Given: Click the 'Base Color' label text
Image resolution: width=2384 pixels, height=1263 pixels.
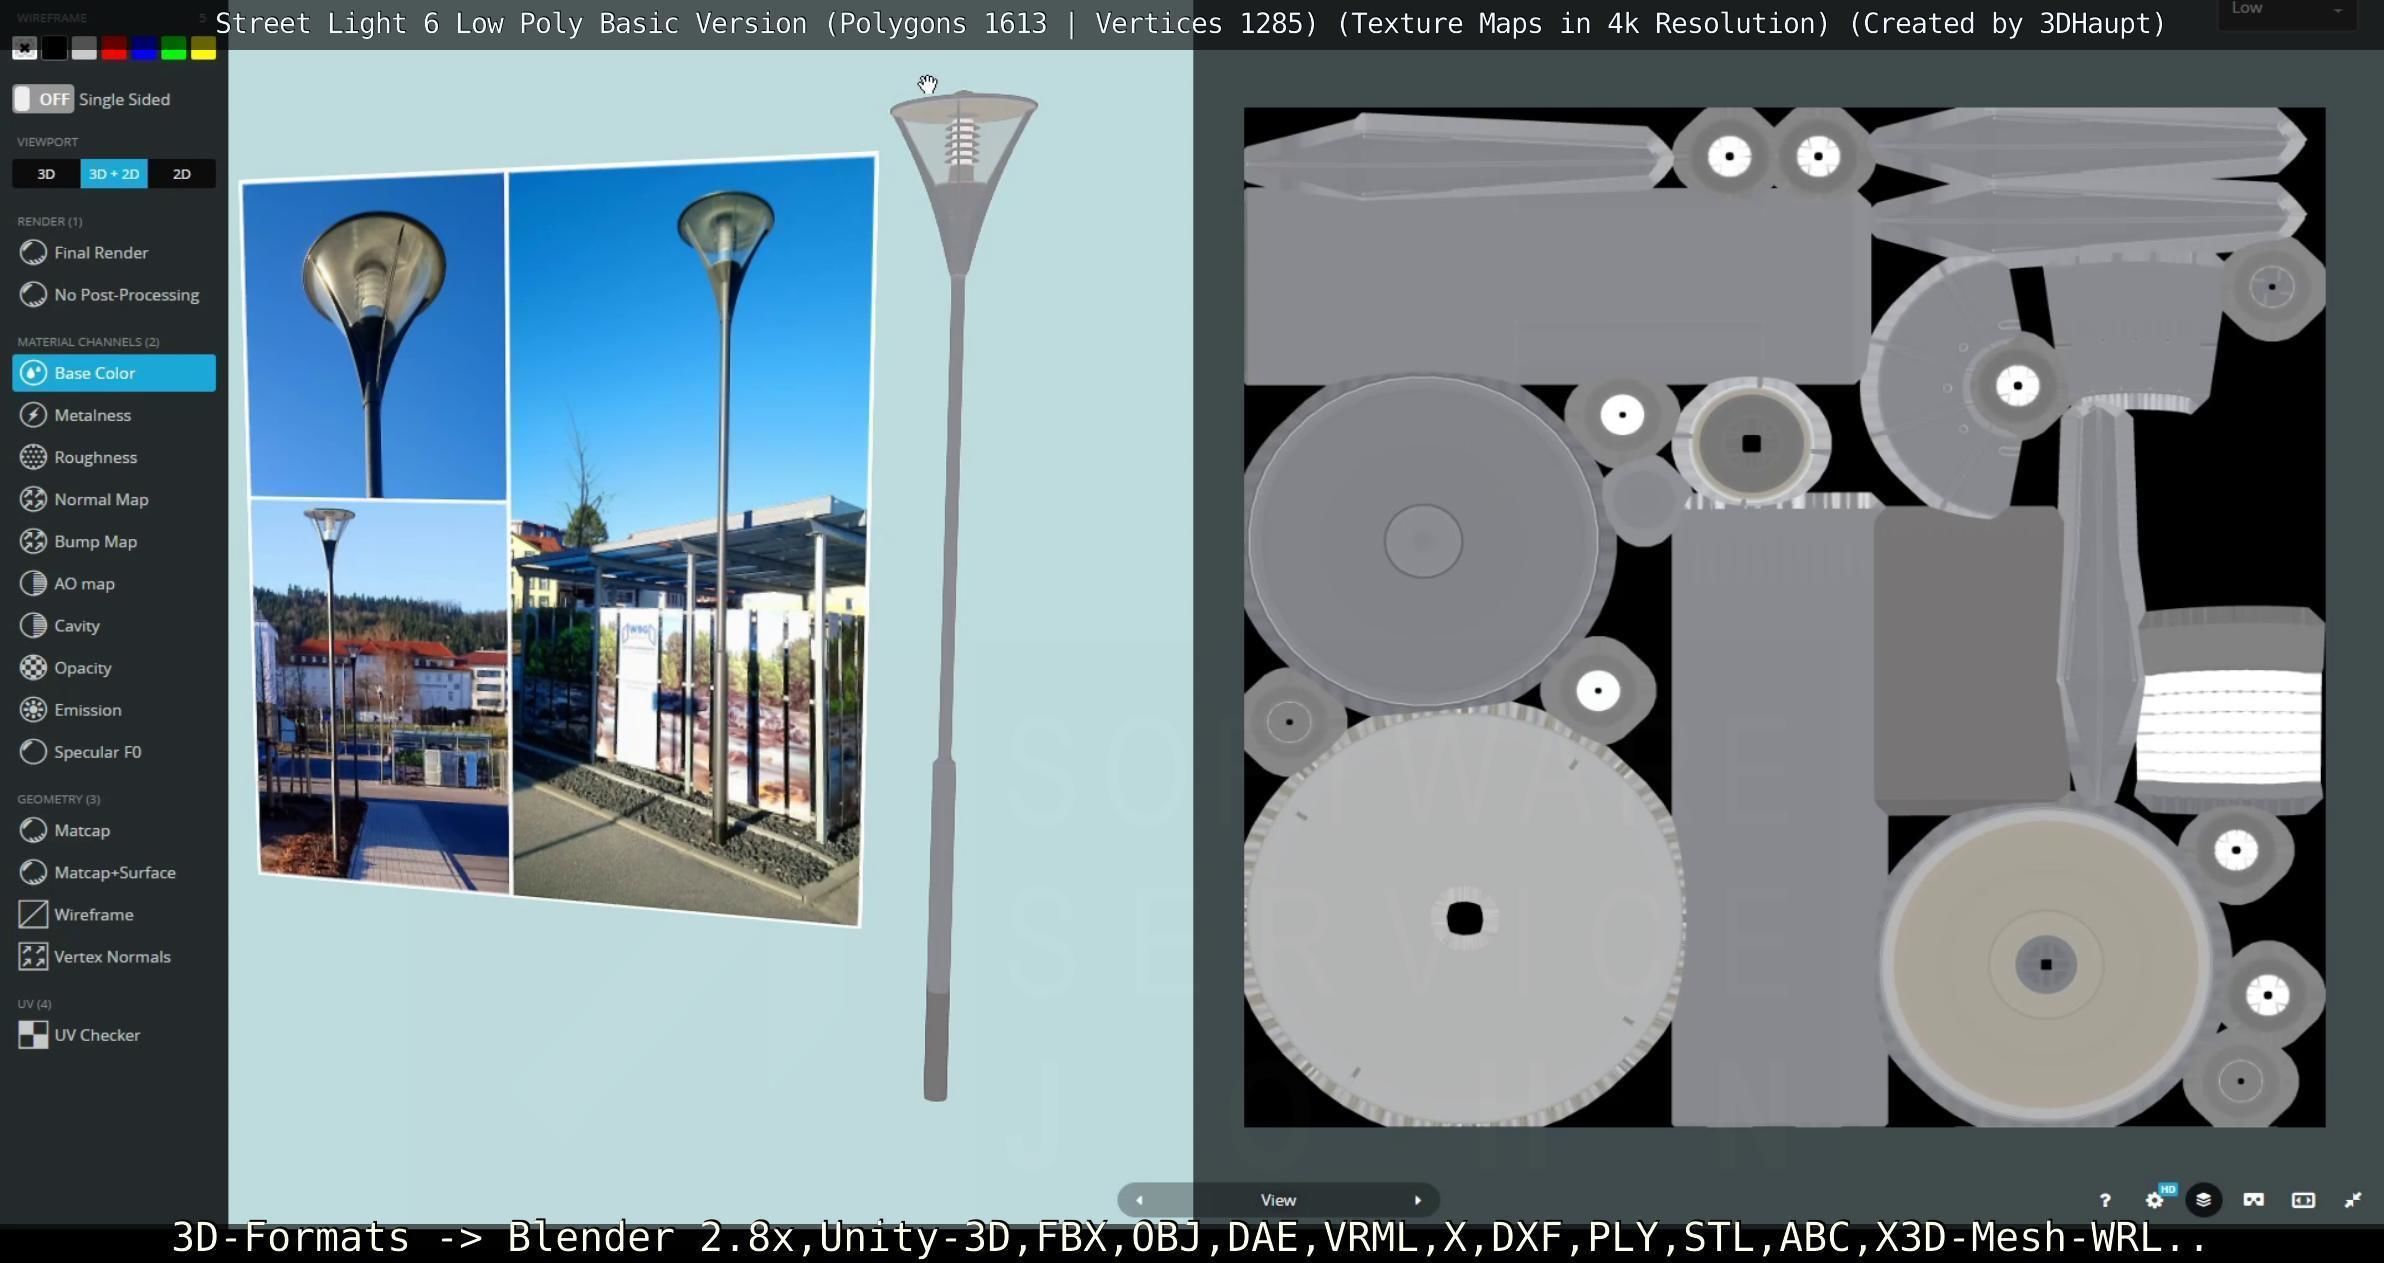Looking at the screenshot, I should tap(95, 373).
